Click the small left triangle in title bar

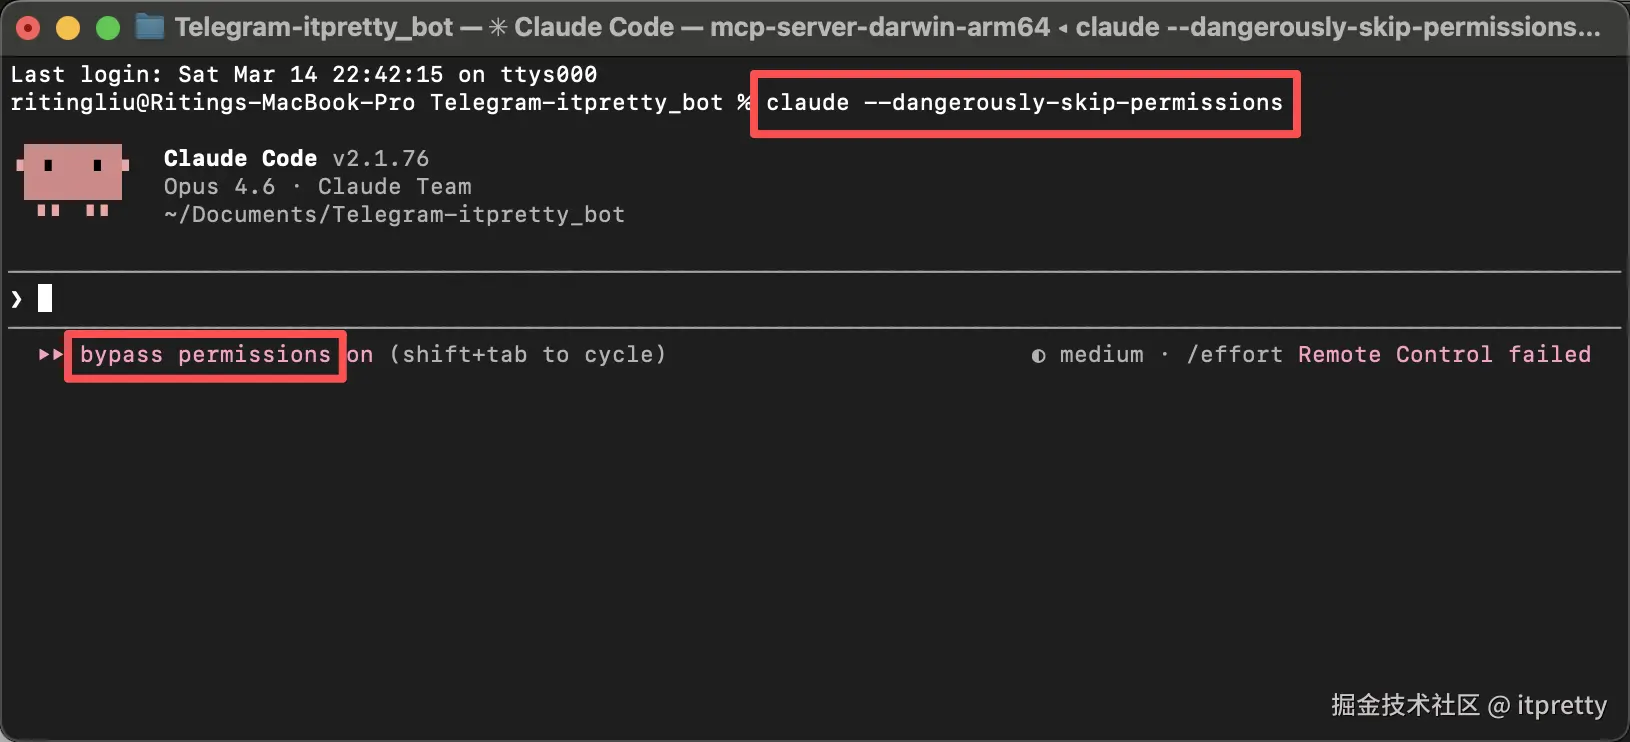coord(1062,28)
